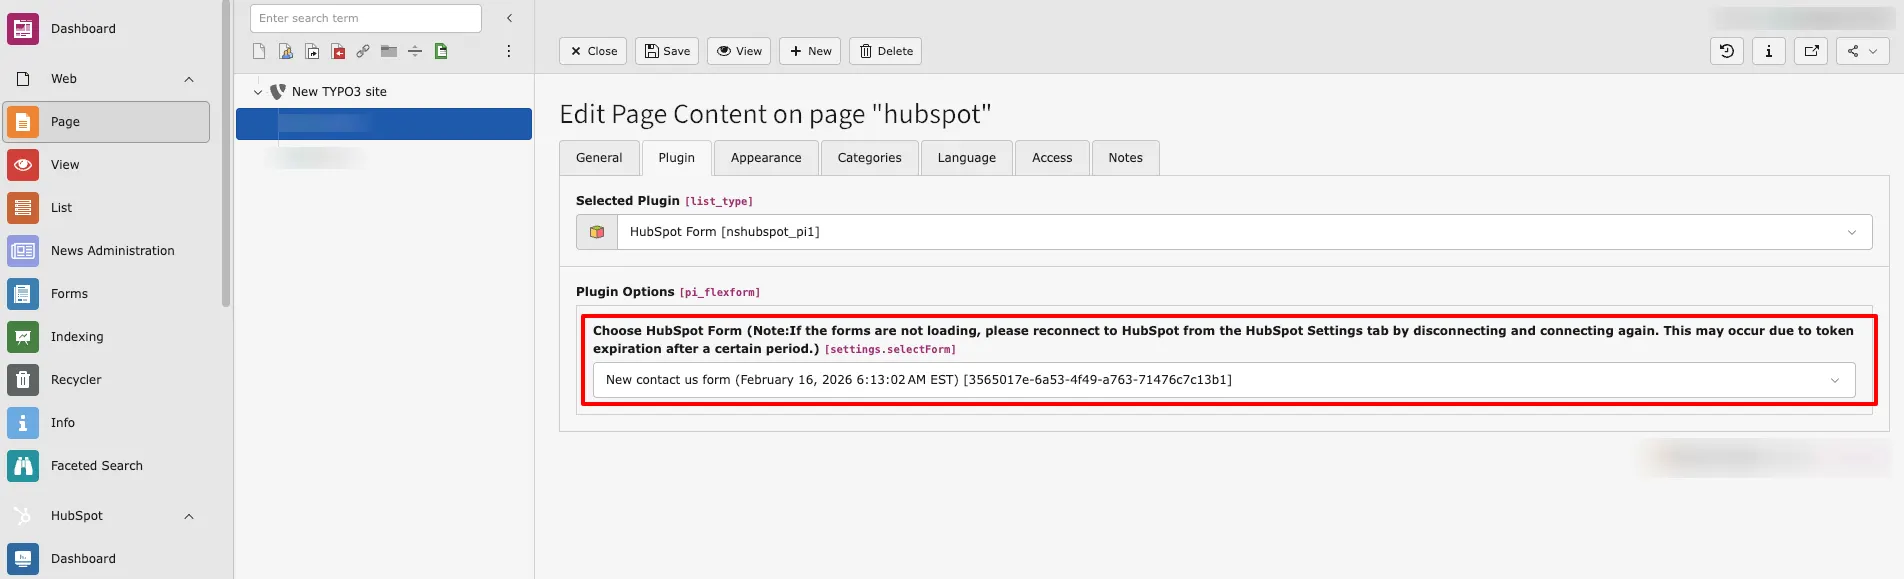View the page in frontend
Screen dimensions: 1904x579
(739, 51)
